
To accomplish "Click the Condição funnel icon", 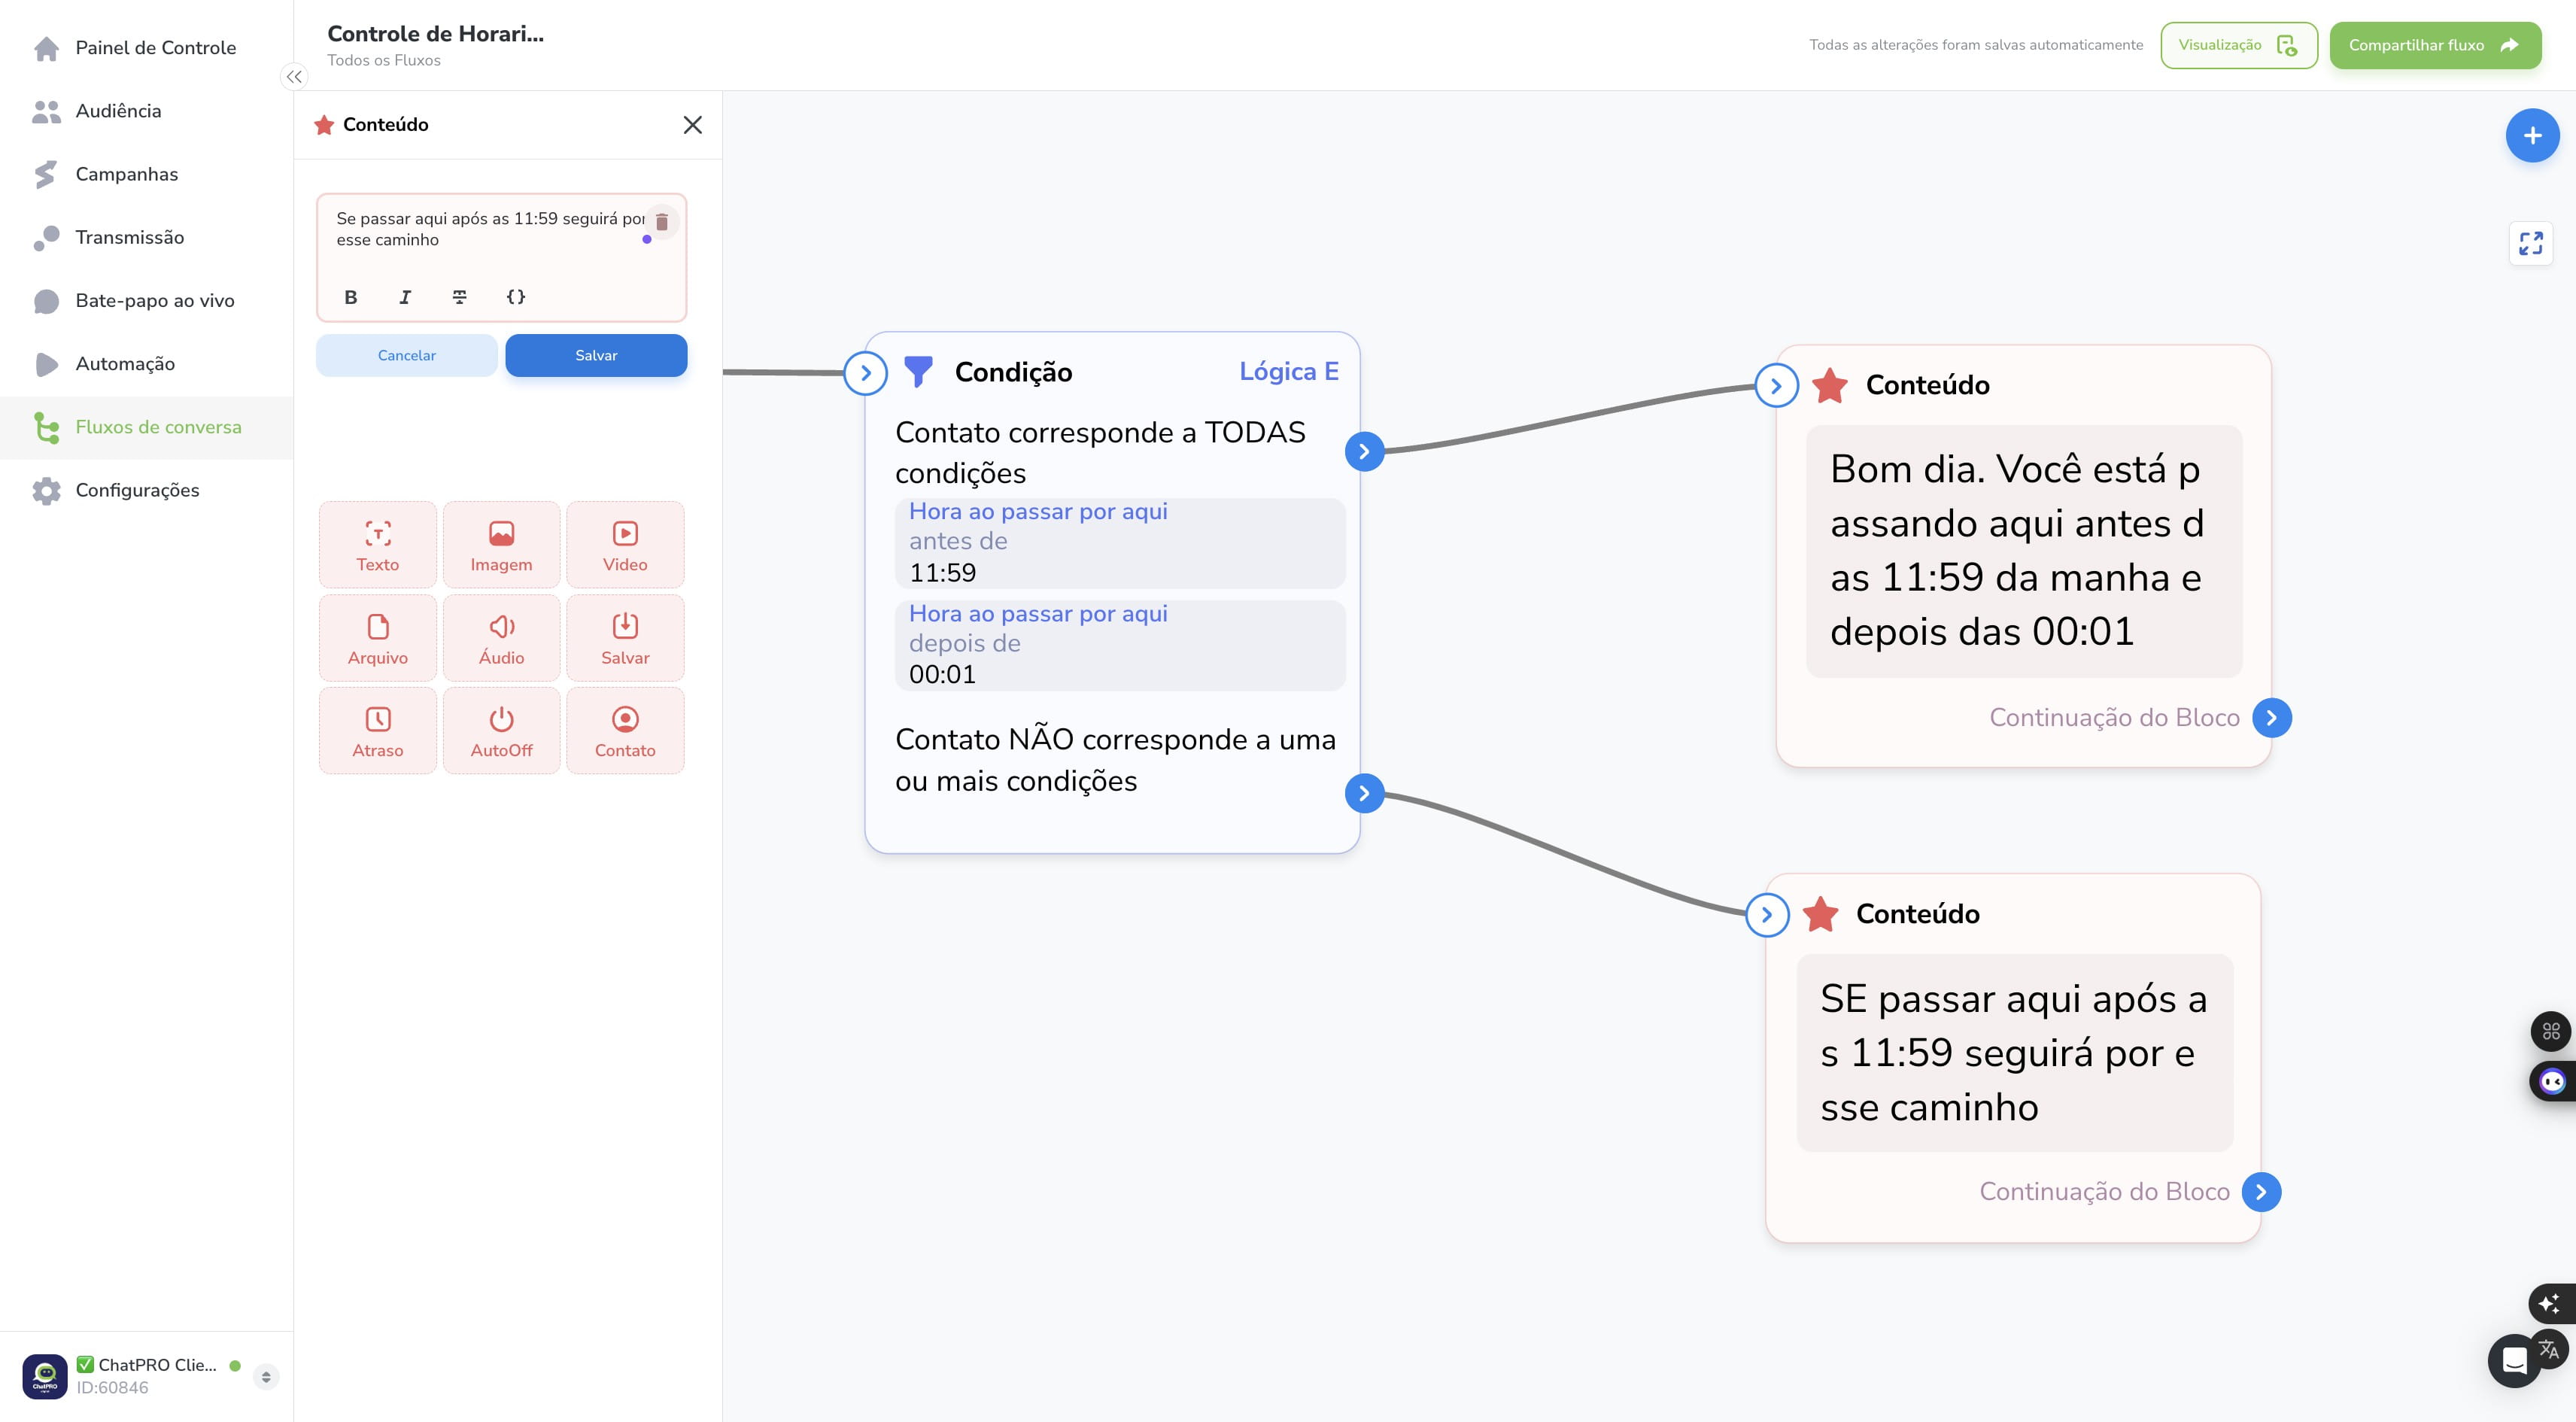I will [918, 371].
